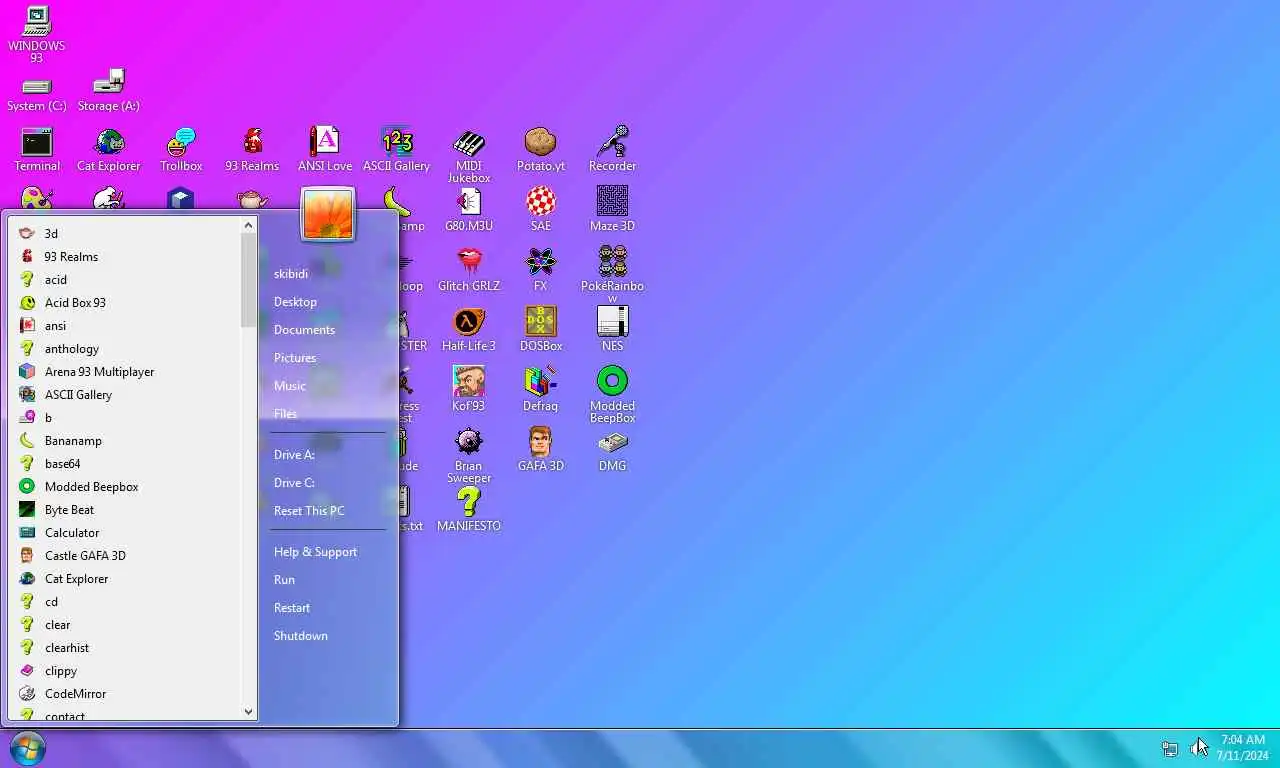Launch NES emulator icon

(x=613, y=329)
